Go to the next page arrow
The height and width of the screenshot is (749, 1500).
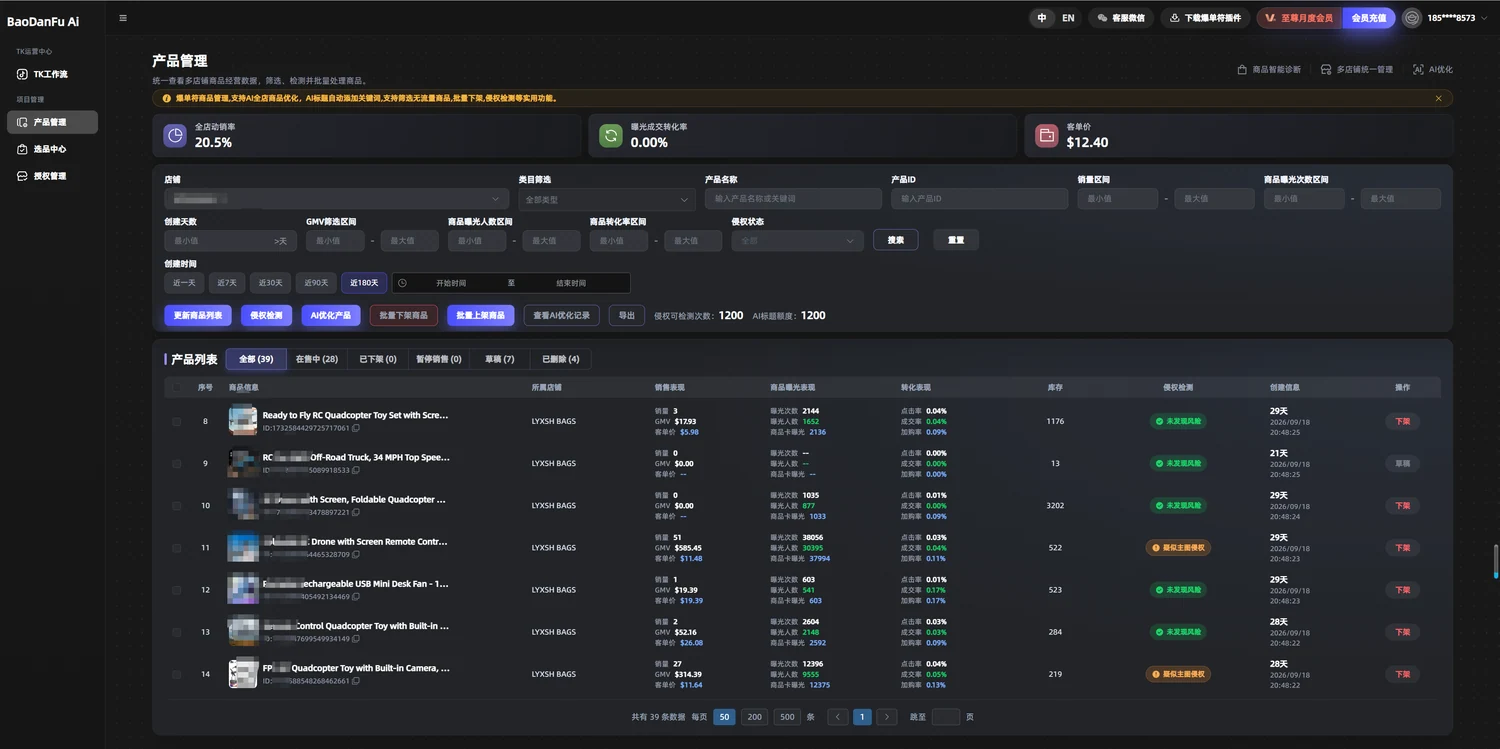click(x=886, y=717)
